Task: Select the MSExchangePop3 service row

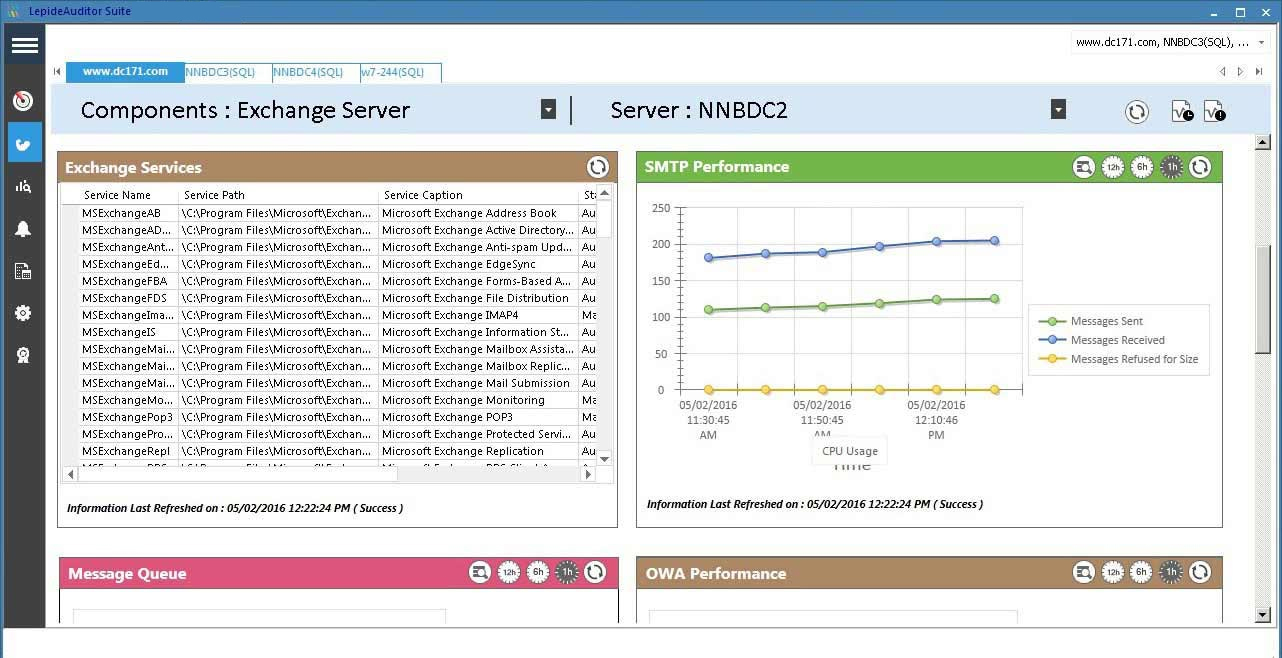Action: tap(328, 417)
